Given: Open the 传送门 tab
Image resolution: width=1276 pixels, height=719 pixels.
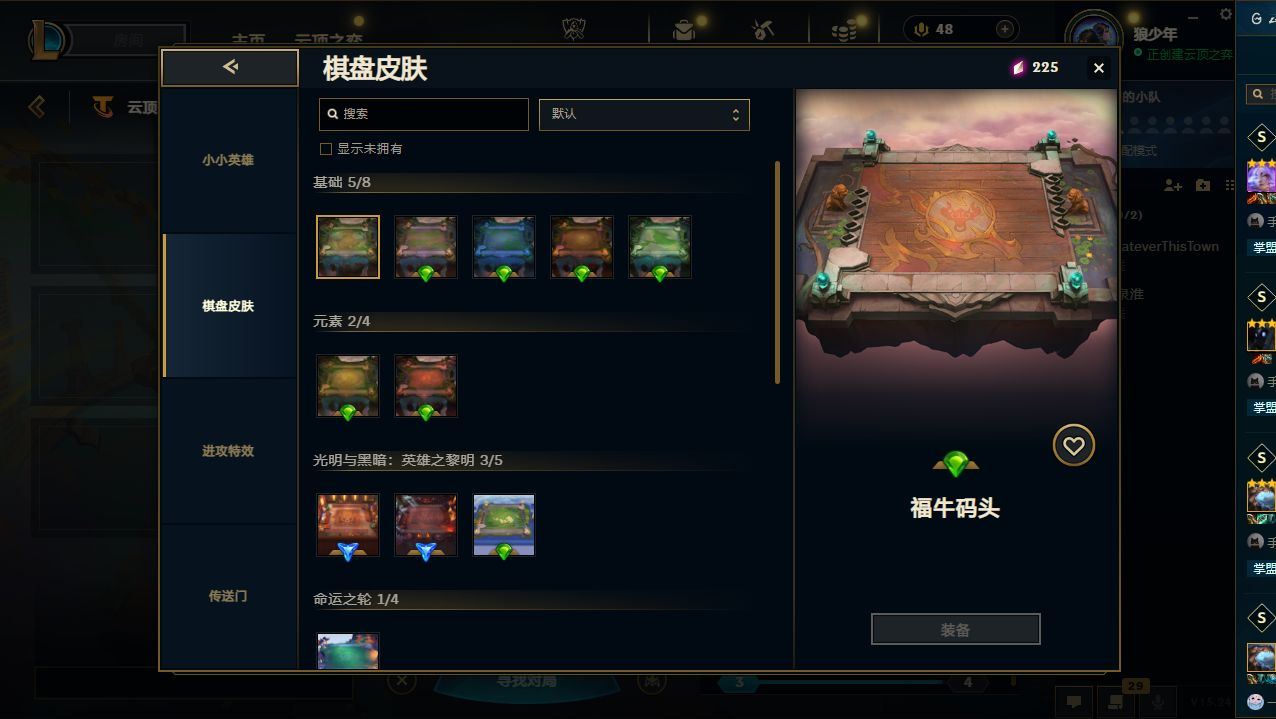Looking at the screenshot, I should [x=228, y=596].
